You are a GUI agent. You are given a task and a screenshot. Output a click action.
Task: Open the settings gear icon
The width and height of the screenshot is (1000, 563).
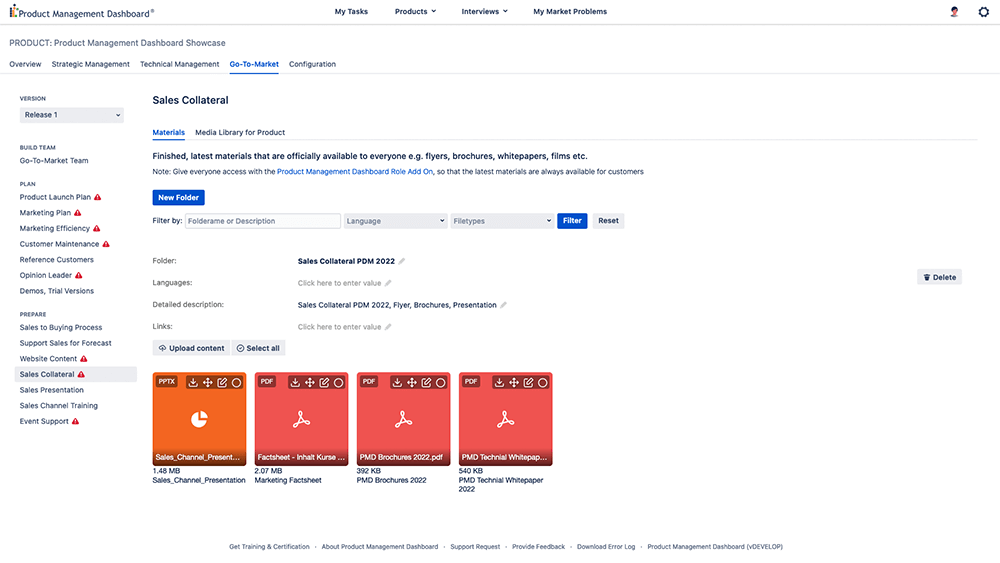click(x=983, y=11)
